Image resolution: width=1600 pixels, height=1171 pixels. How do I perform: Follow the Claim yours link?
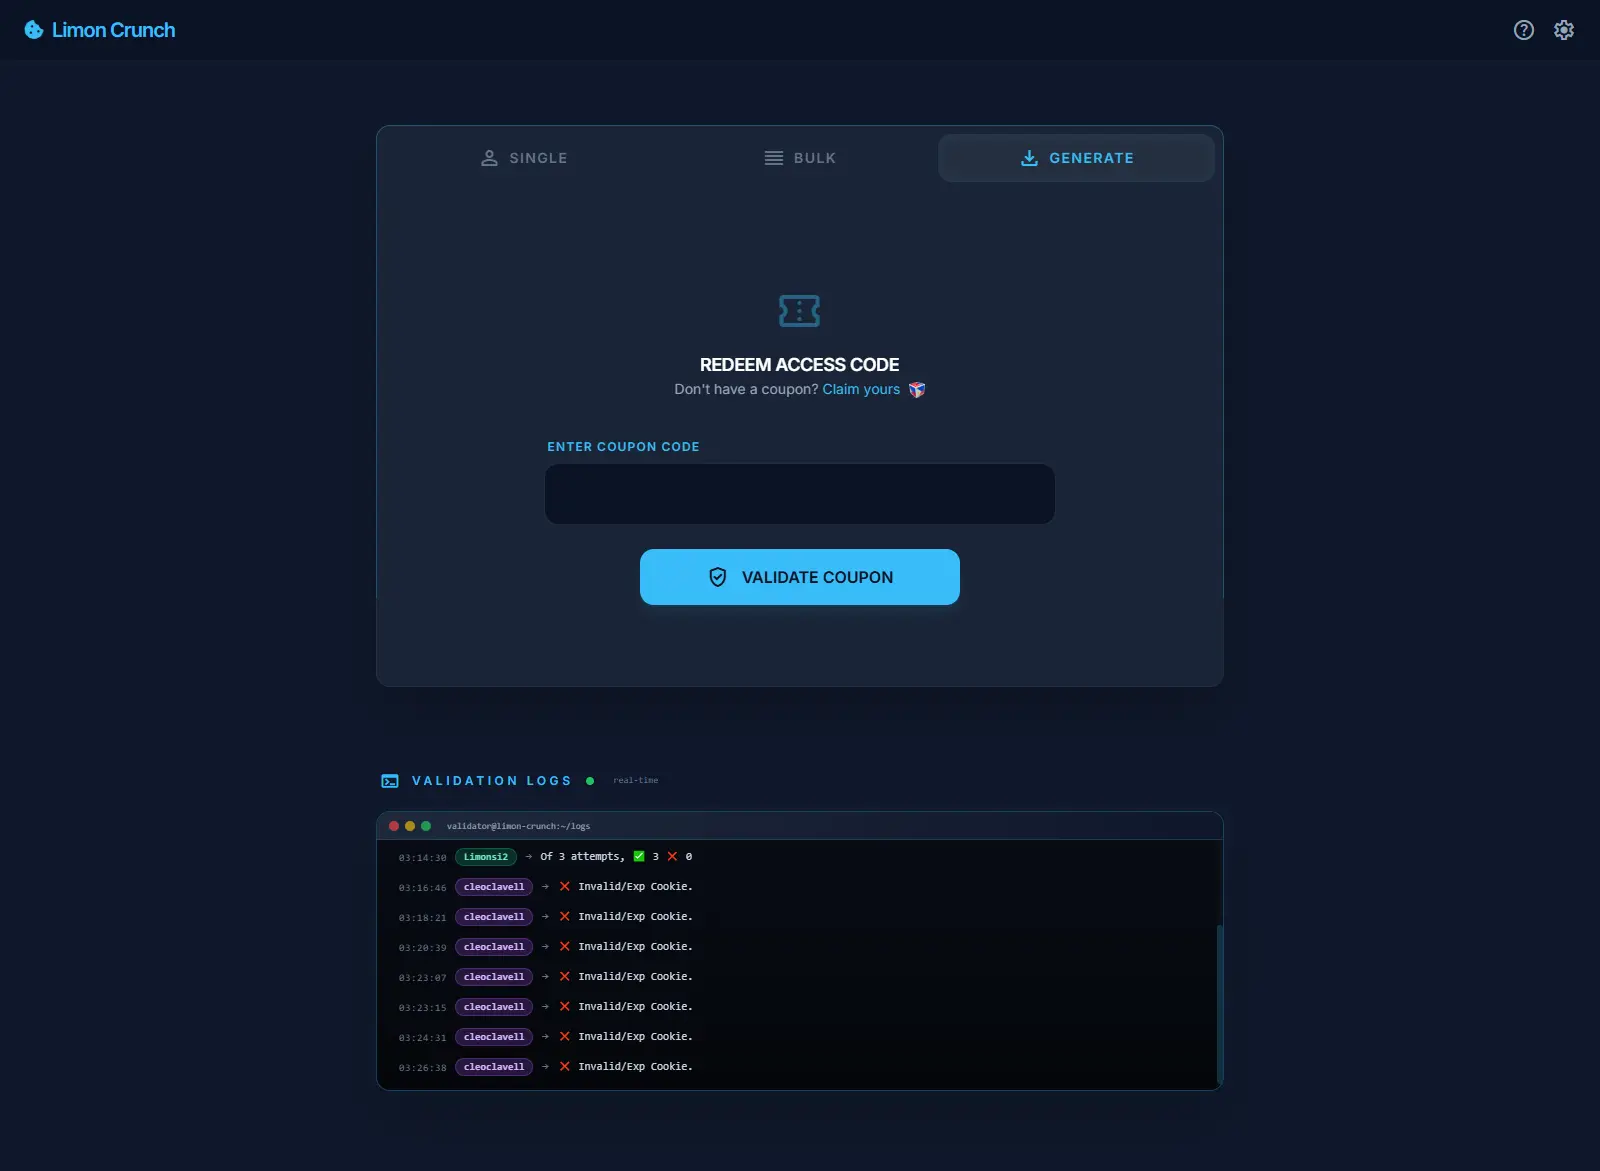pyautogui.click(x=861, y=390)
